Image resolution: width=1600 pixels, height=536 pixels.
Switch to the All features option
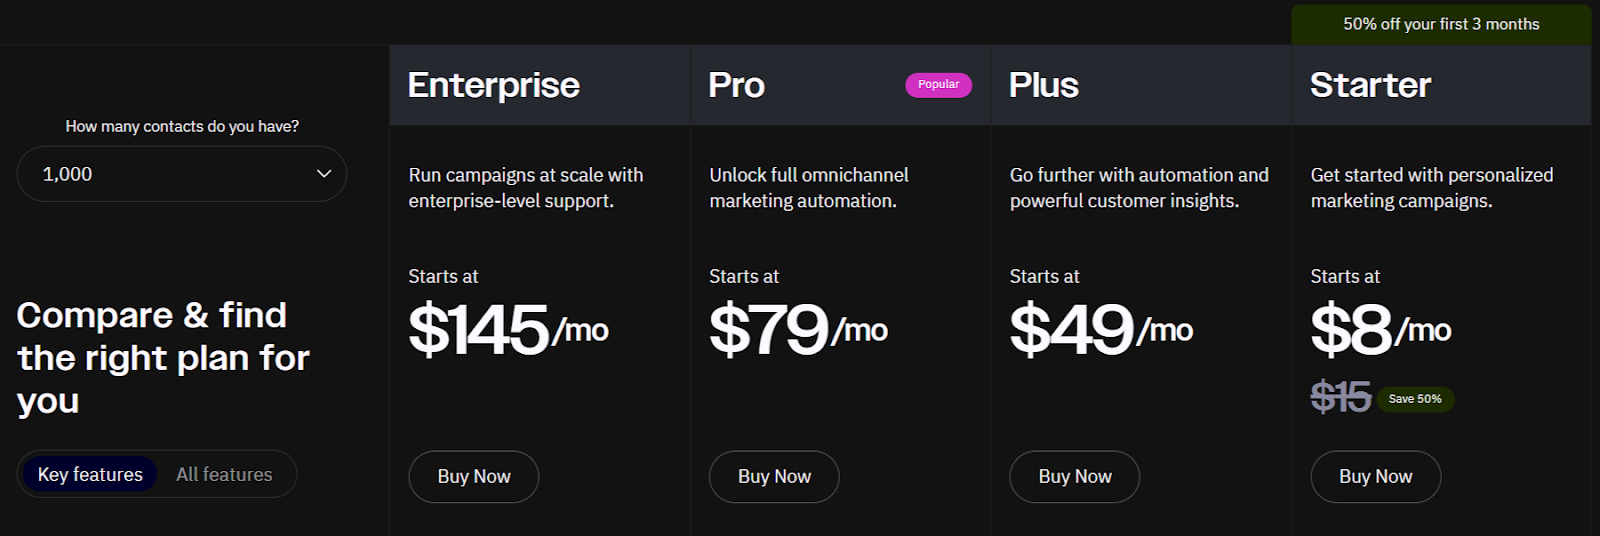coord(224,474)
